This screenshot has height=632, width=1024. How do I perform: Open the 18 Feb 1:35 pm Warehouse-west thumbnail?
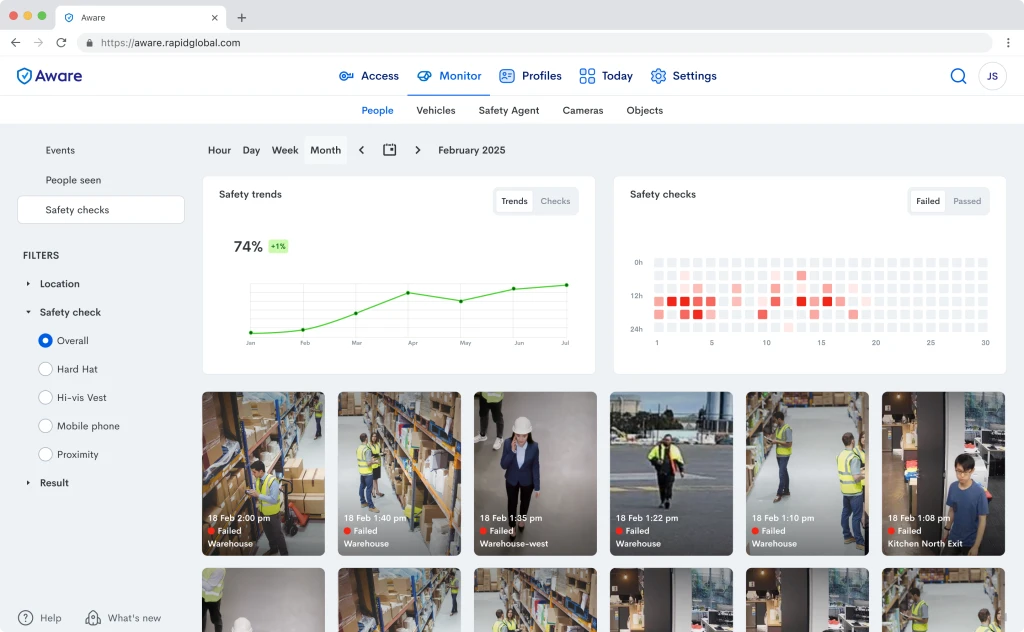535,473
